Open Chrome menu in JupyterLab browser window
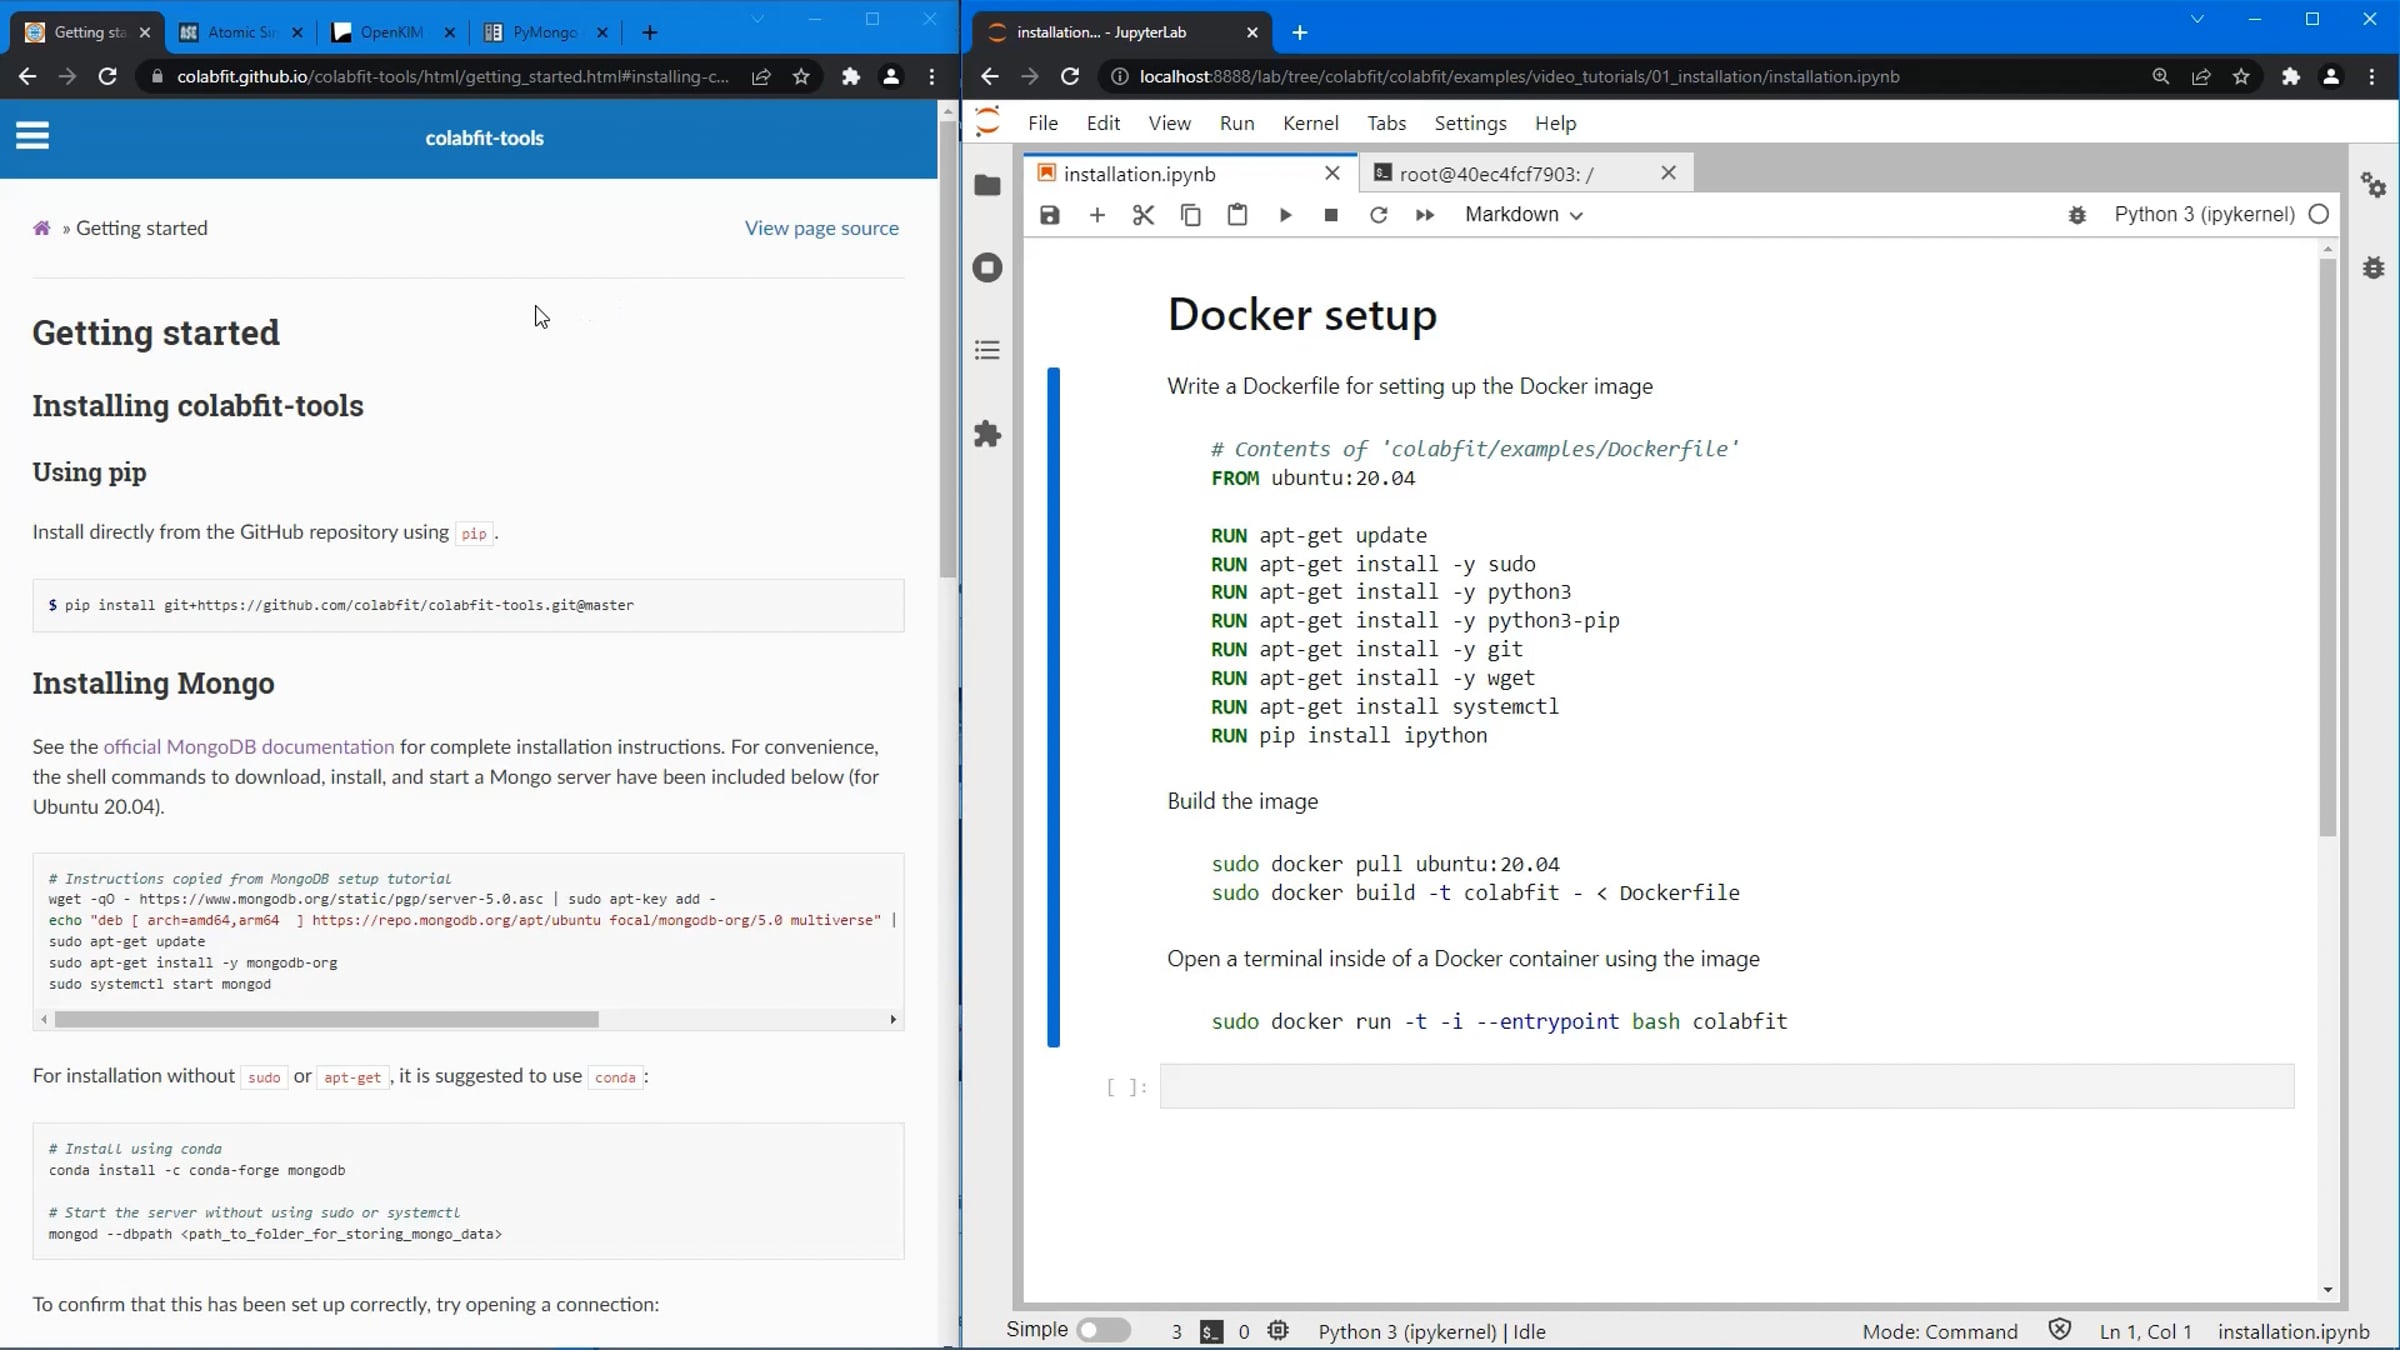 pyautogui.click(x=2371, y=76)
